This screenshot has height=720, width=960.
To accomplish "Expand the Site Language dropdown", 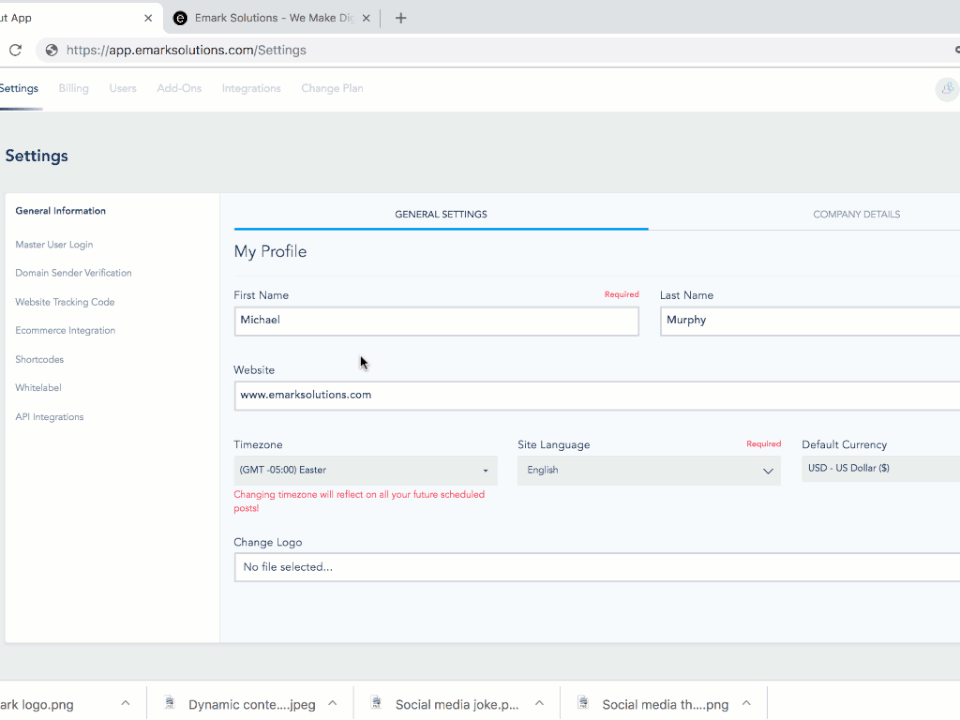I will tap(648, 470).
